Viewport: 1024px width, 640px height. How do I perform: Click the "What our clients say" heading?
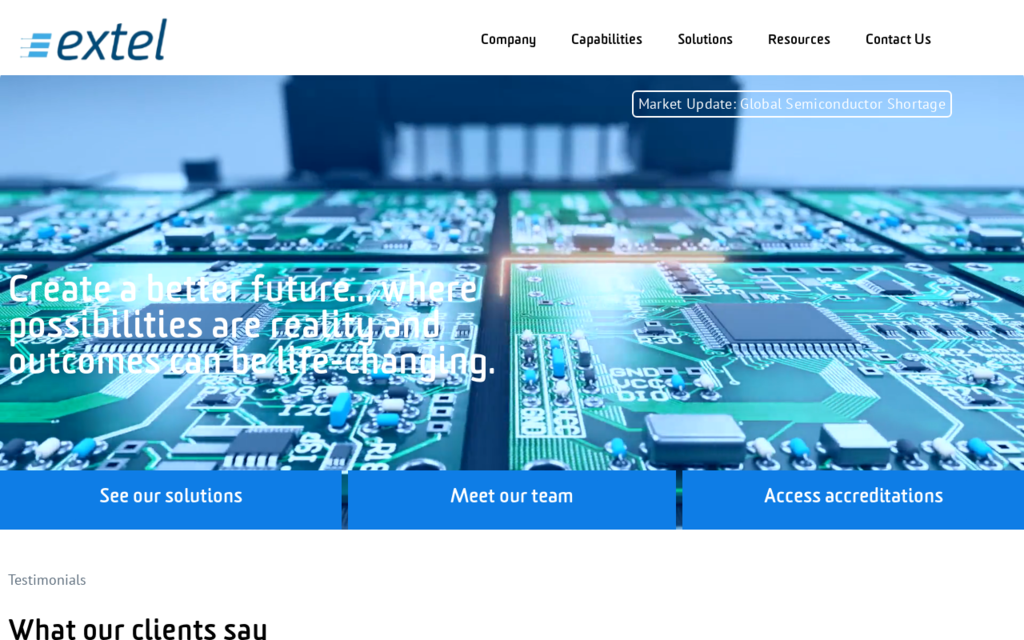point(137,627)
